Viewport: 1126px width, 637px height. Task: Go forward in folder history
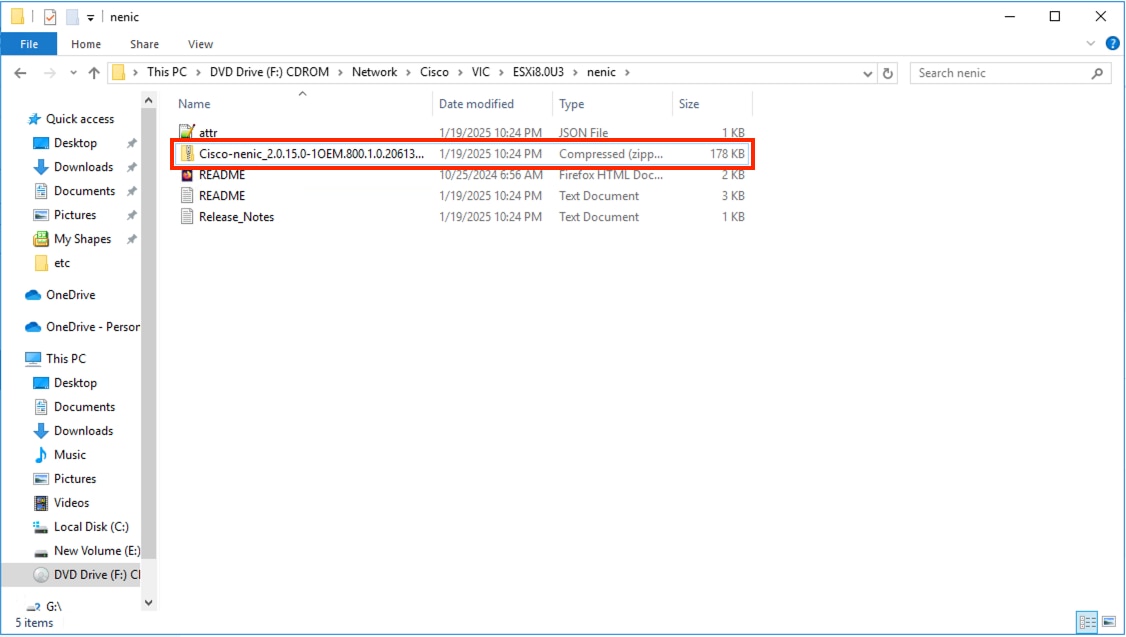tap(49, 73)
